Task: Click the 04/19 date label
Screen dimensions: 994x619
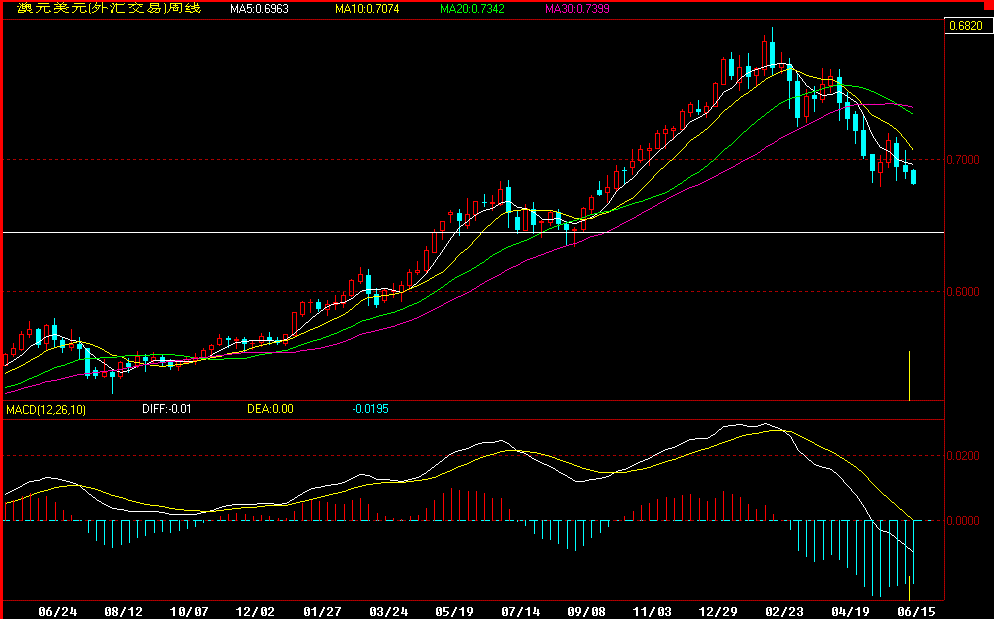Action: [x=850, y=611]
